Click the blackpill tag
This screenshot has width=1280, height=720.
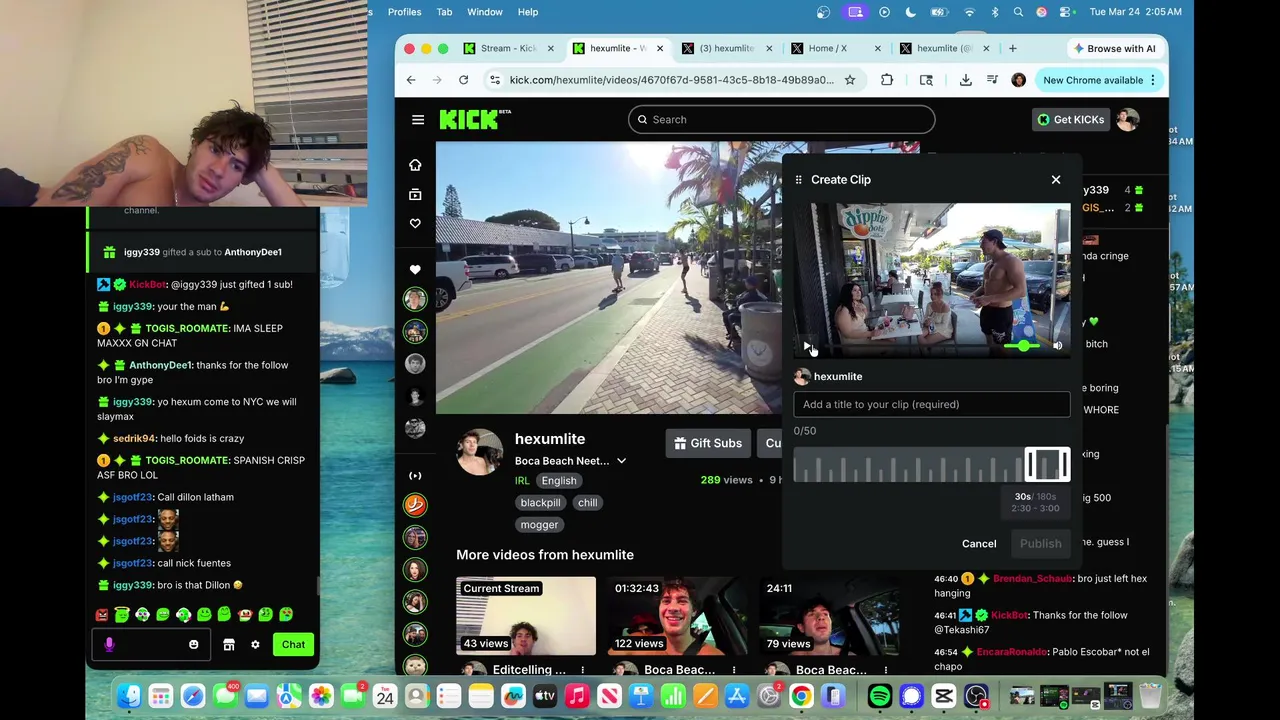(540, 503)
